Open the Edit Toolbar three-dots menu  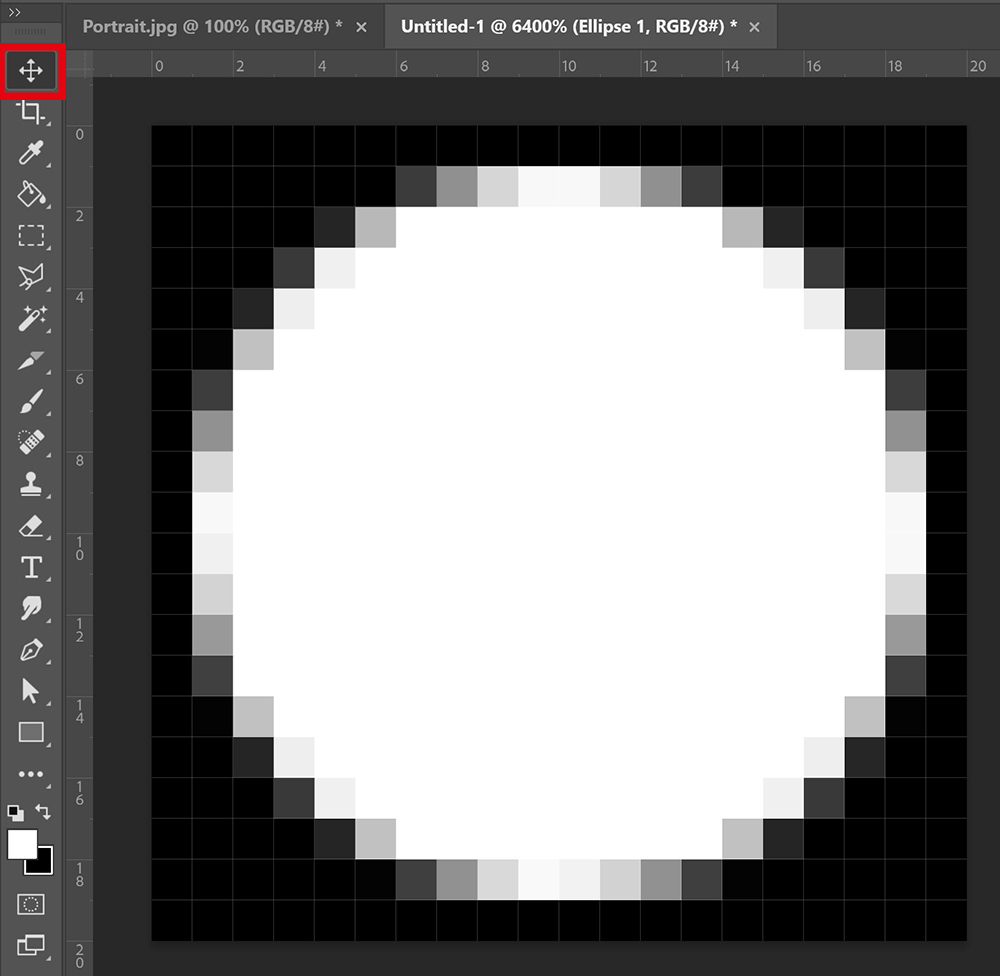[31, 774]
